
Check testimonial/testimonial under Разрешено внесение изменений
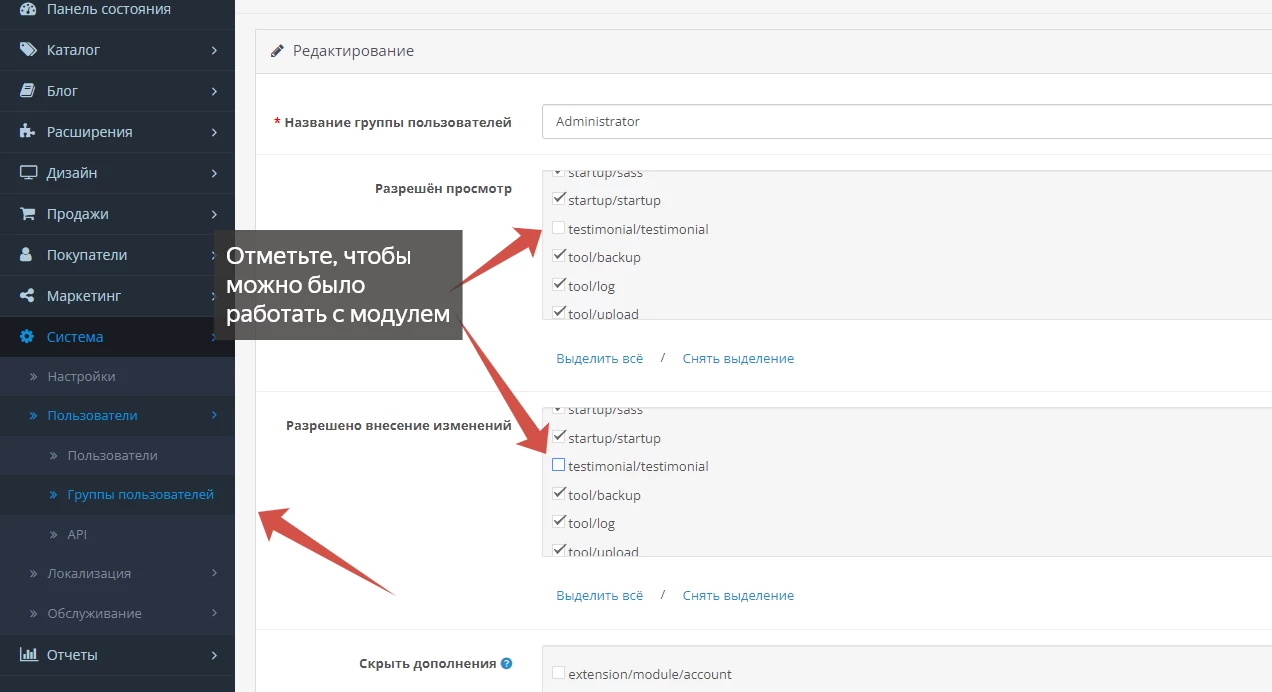tap(558, 465)
